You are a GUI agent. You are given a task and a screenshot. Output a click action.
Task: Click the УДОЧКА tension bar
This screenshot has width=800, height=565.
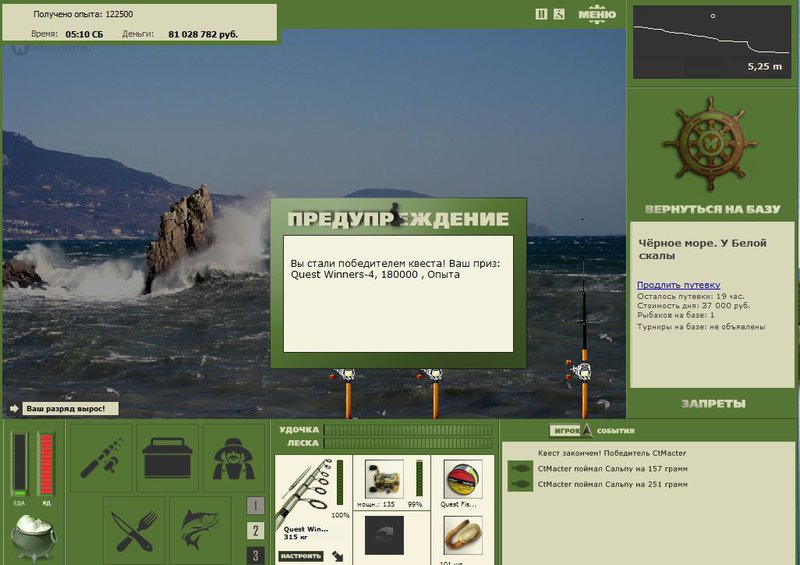(x=408, y=430)
